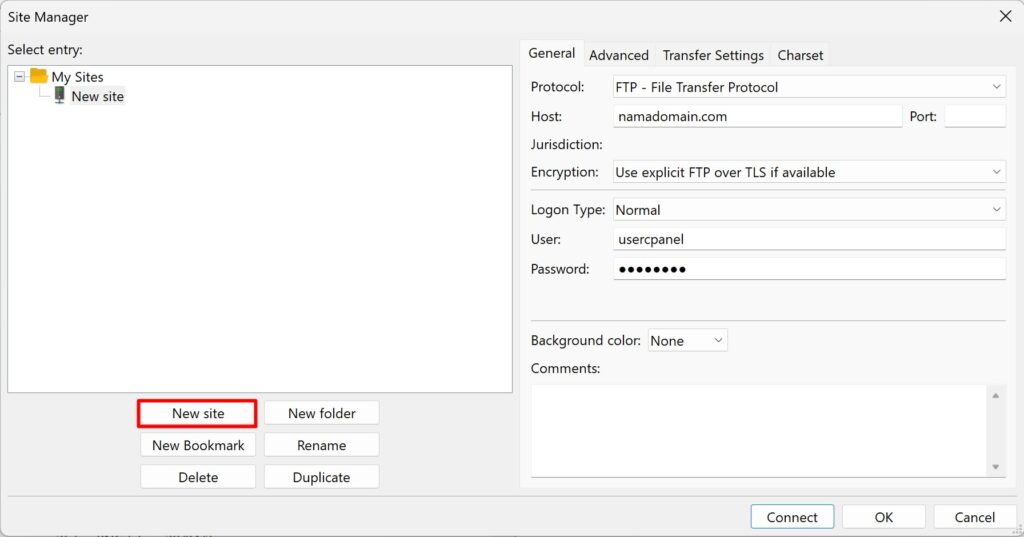The width and height of the screenshot is (1024, 537).
Task: Click the User field containing usercpanel
Action: pos(809,239)
